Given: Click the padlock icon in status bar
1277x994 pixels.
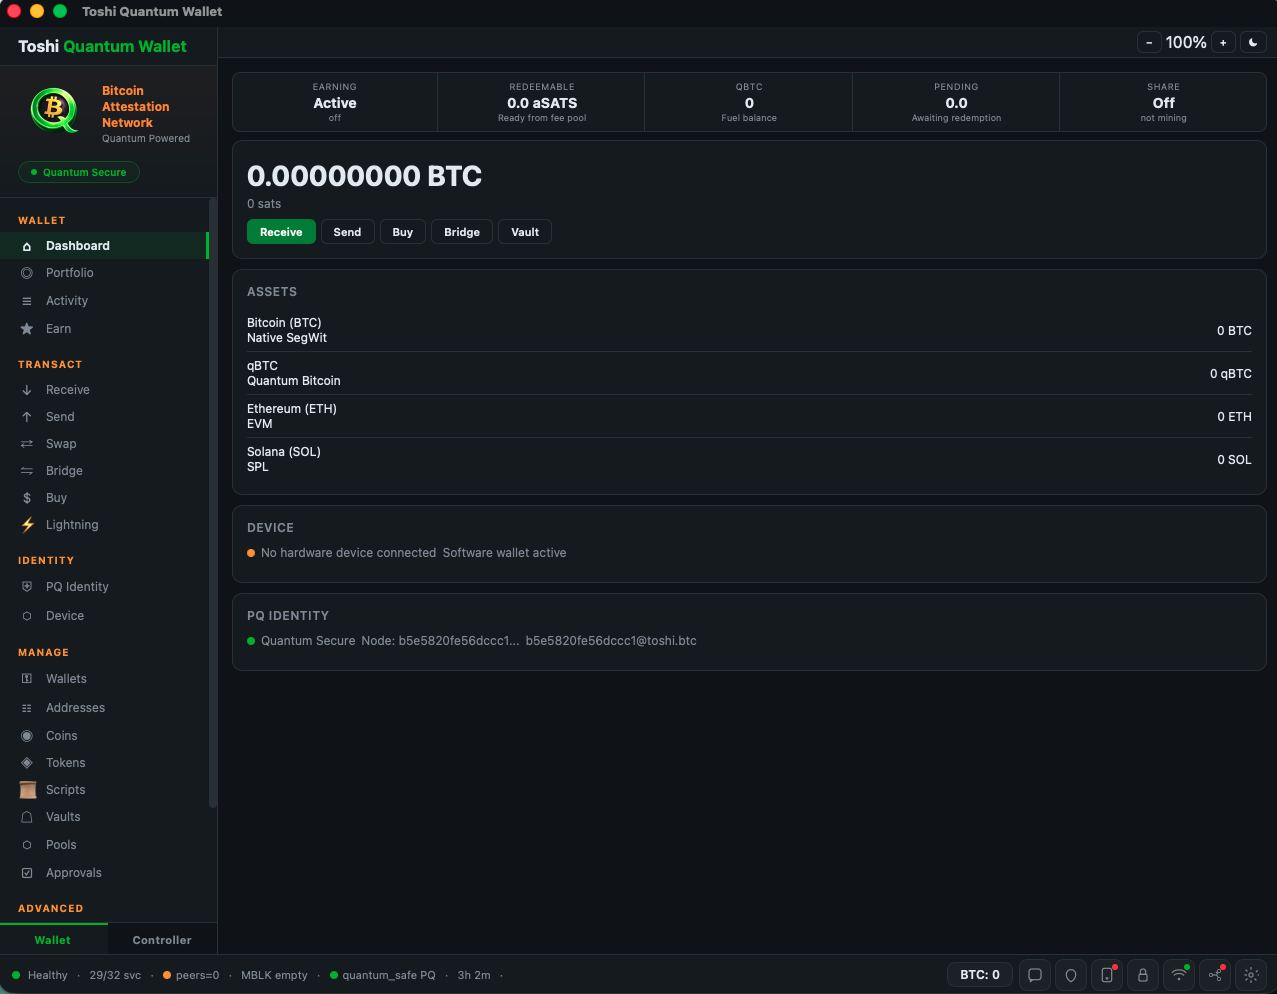Looking at the screenshot, I should click(1143, 975).
